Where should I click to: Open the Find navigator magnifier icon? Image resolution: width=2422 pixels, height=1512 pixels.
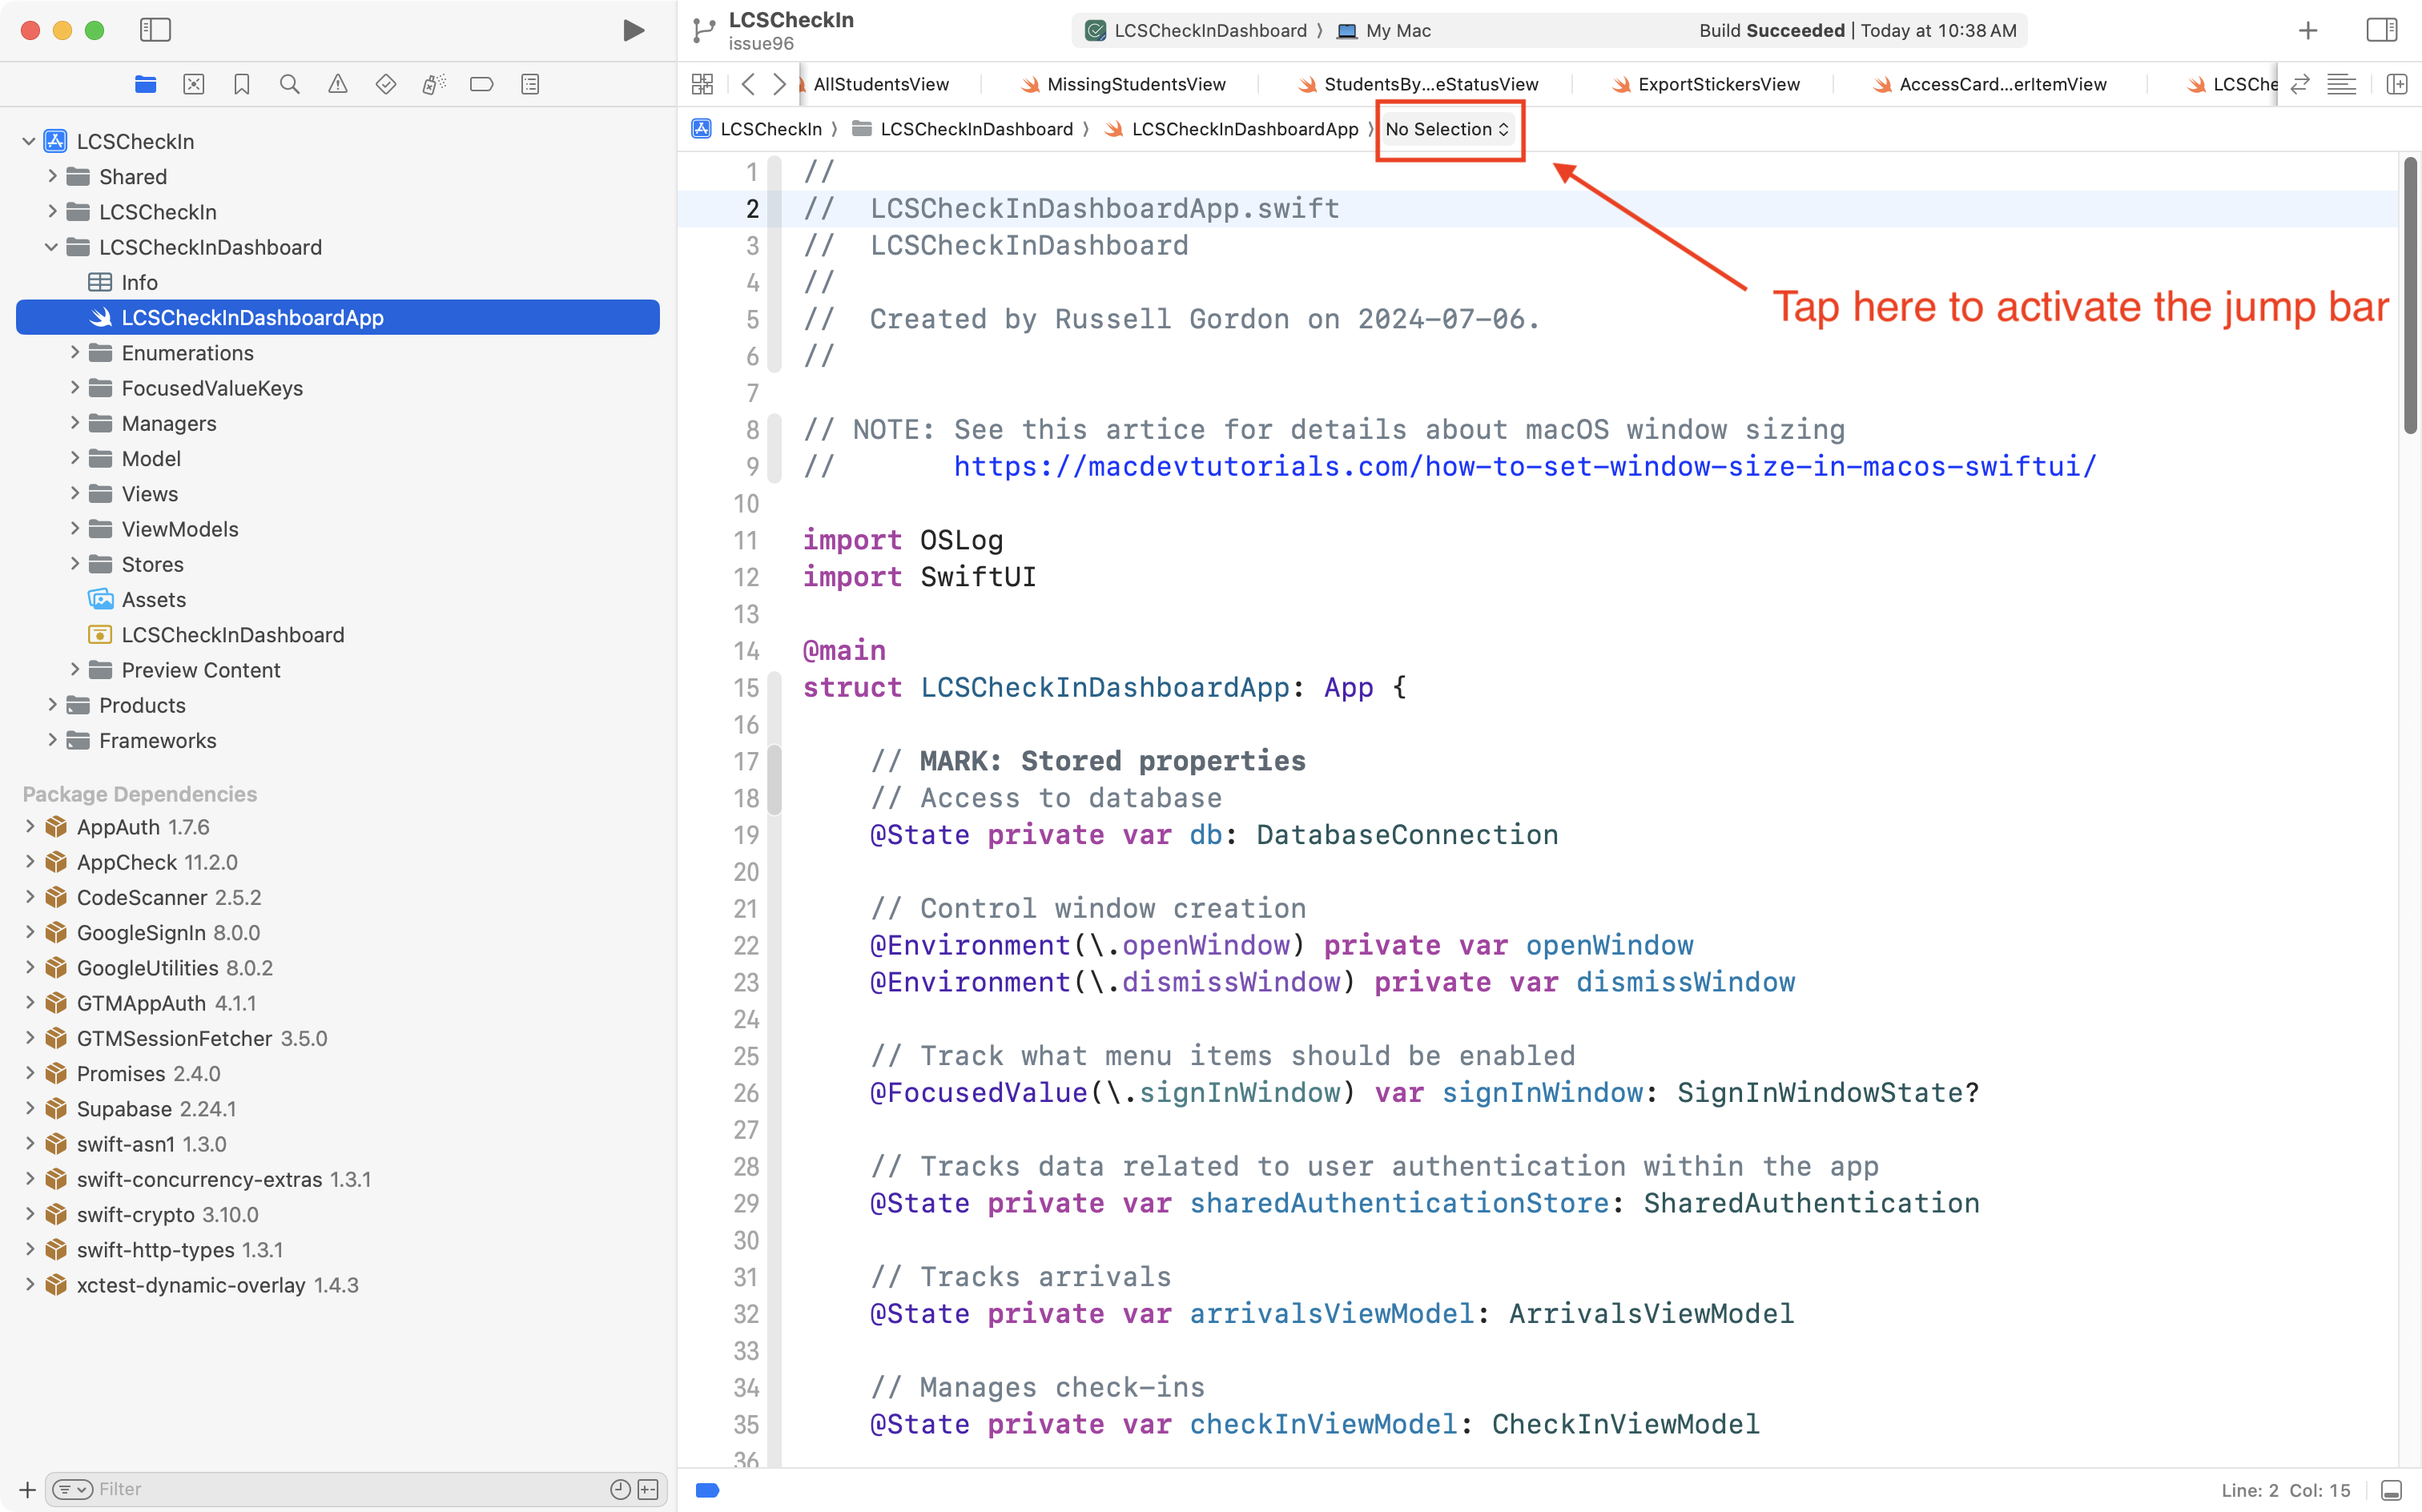click(290, 85)
